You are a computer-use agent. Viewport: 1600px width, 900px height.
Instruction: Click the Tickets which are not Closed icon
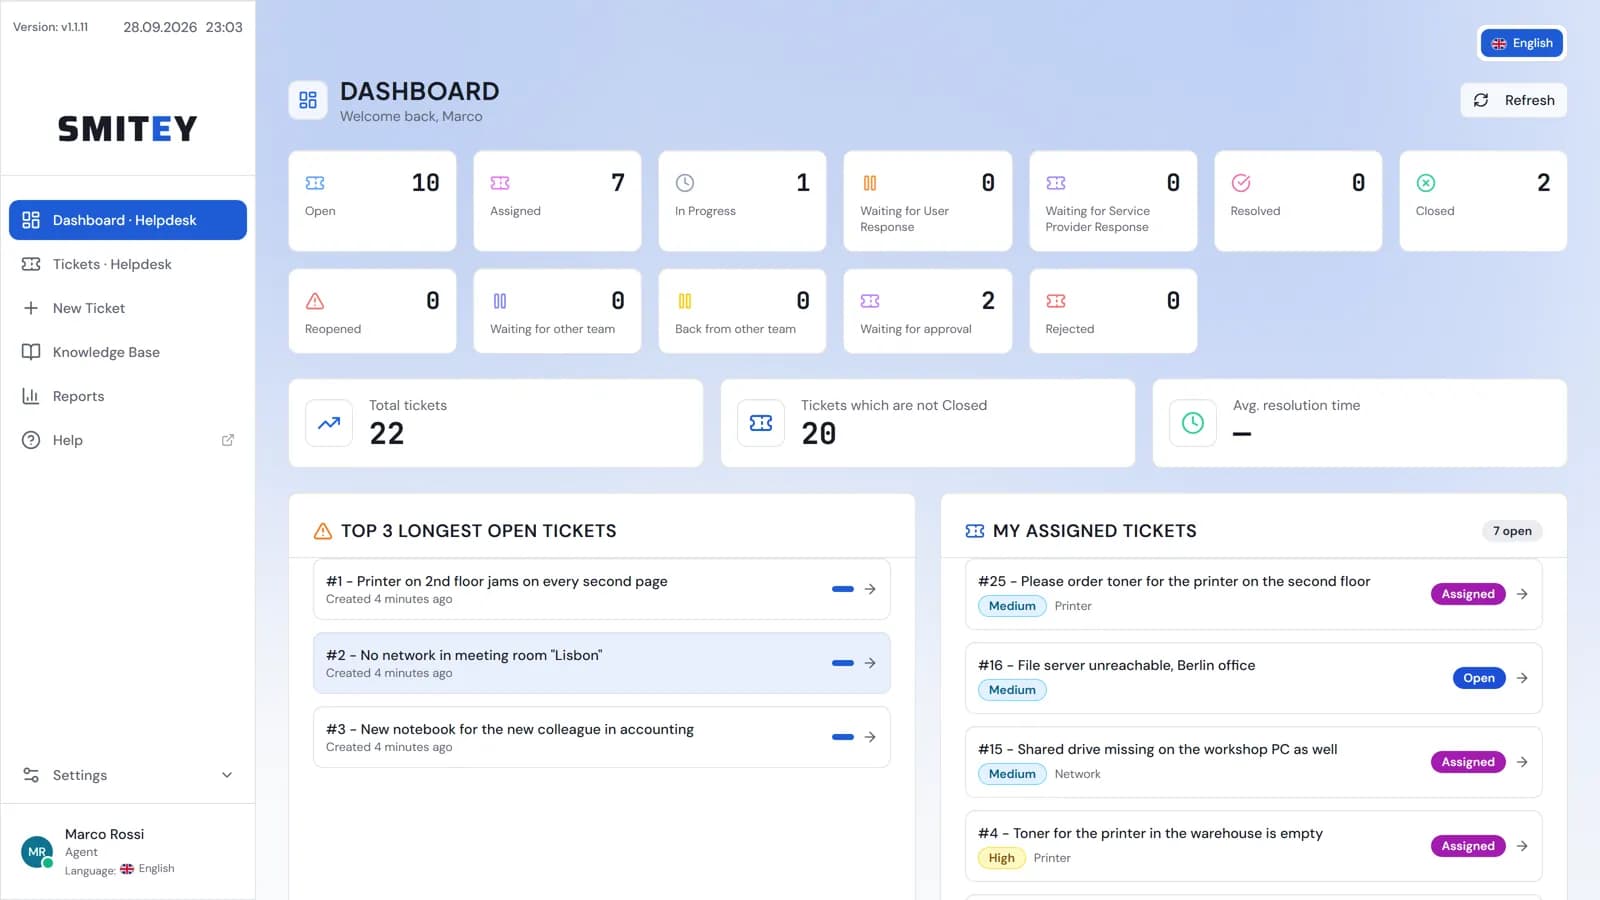coord(761,423)
